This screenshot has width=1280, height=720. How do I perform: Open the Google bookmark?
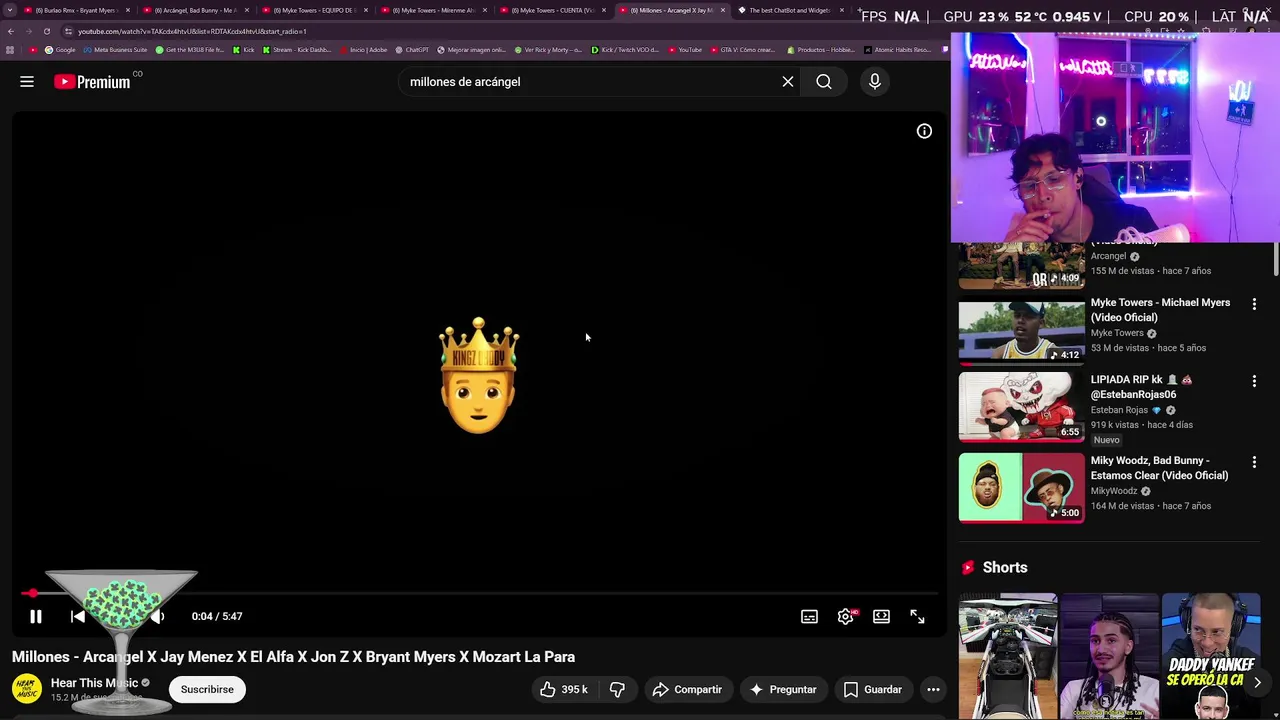[x=60, y=50]
